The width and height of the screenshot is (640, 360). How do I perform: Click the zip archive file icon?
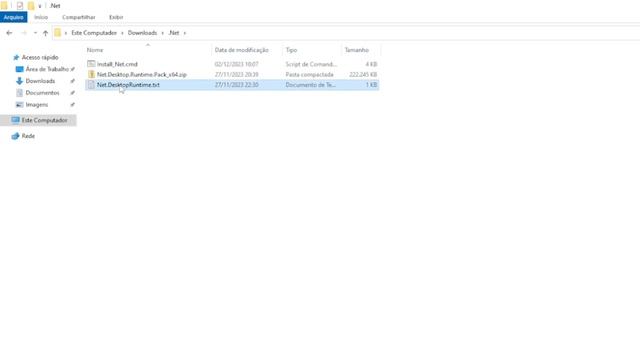91,74
